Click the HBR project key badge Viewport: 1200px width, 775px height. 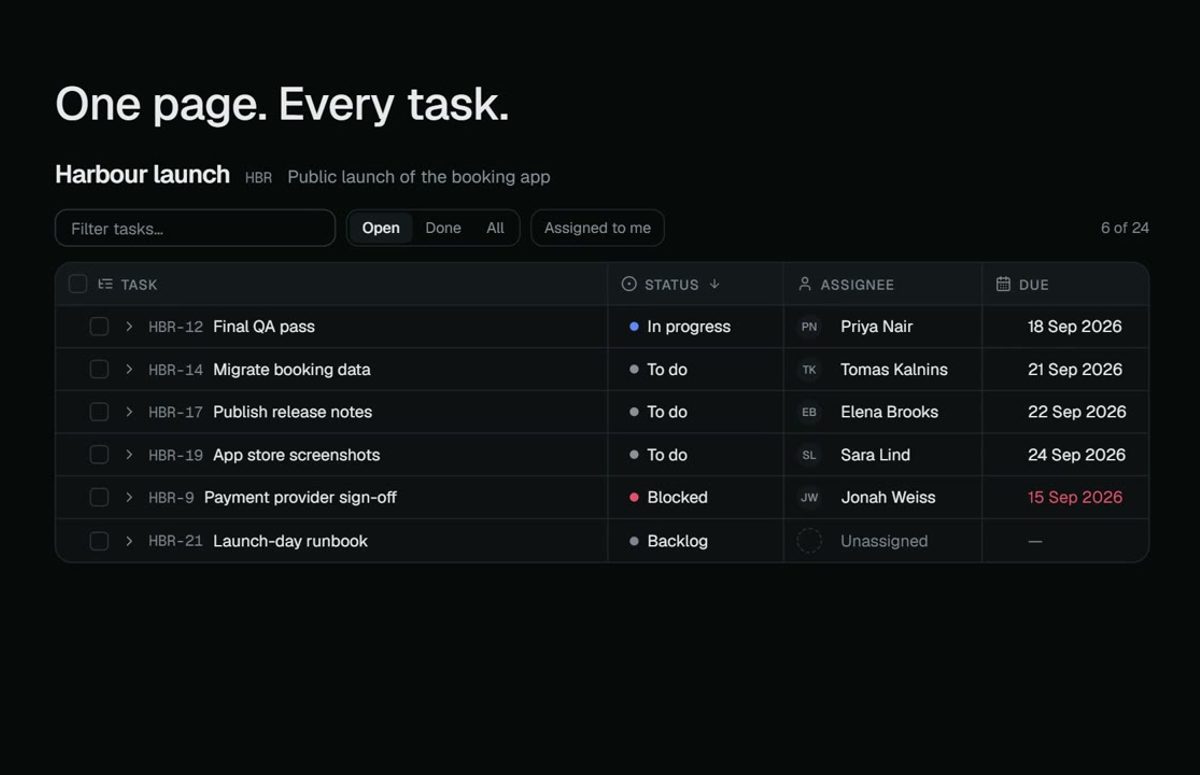[258, 178]
